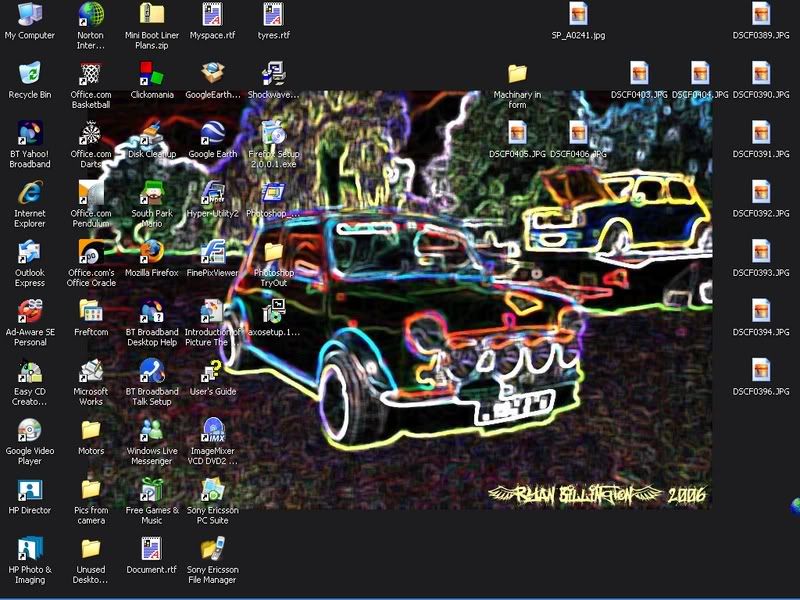Image resolution: width=800 pixels, height=600 pixels.
Task: Click Sony Ericsson PC Suite icon
Action: point(212,490)
